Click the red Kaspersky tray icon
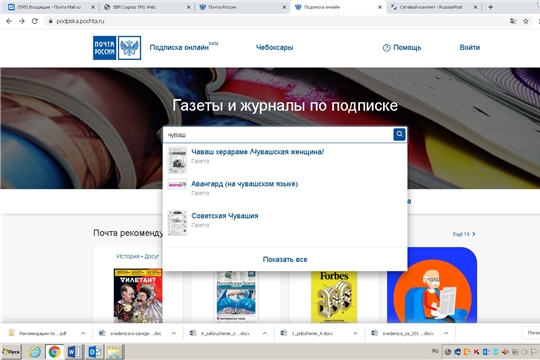Screen dimensions: 540x360 (x=476, y=352)
